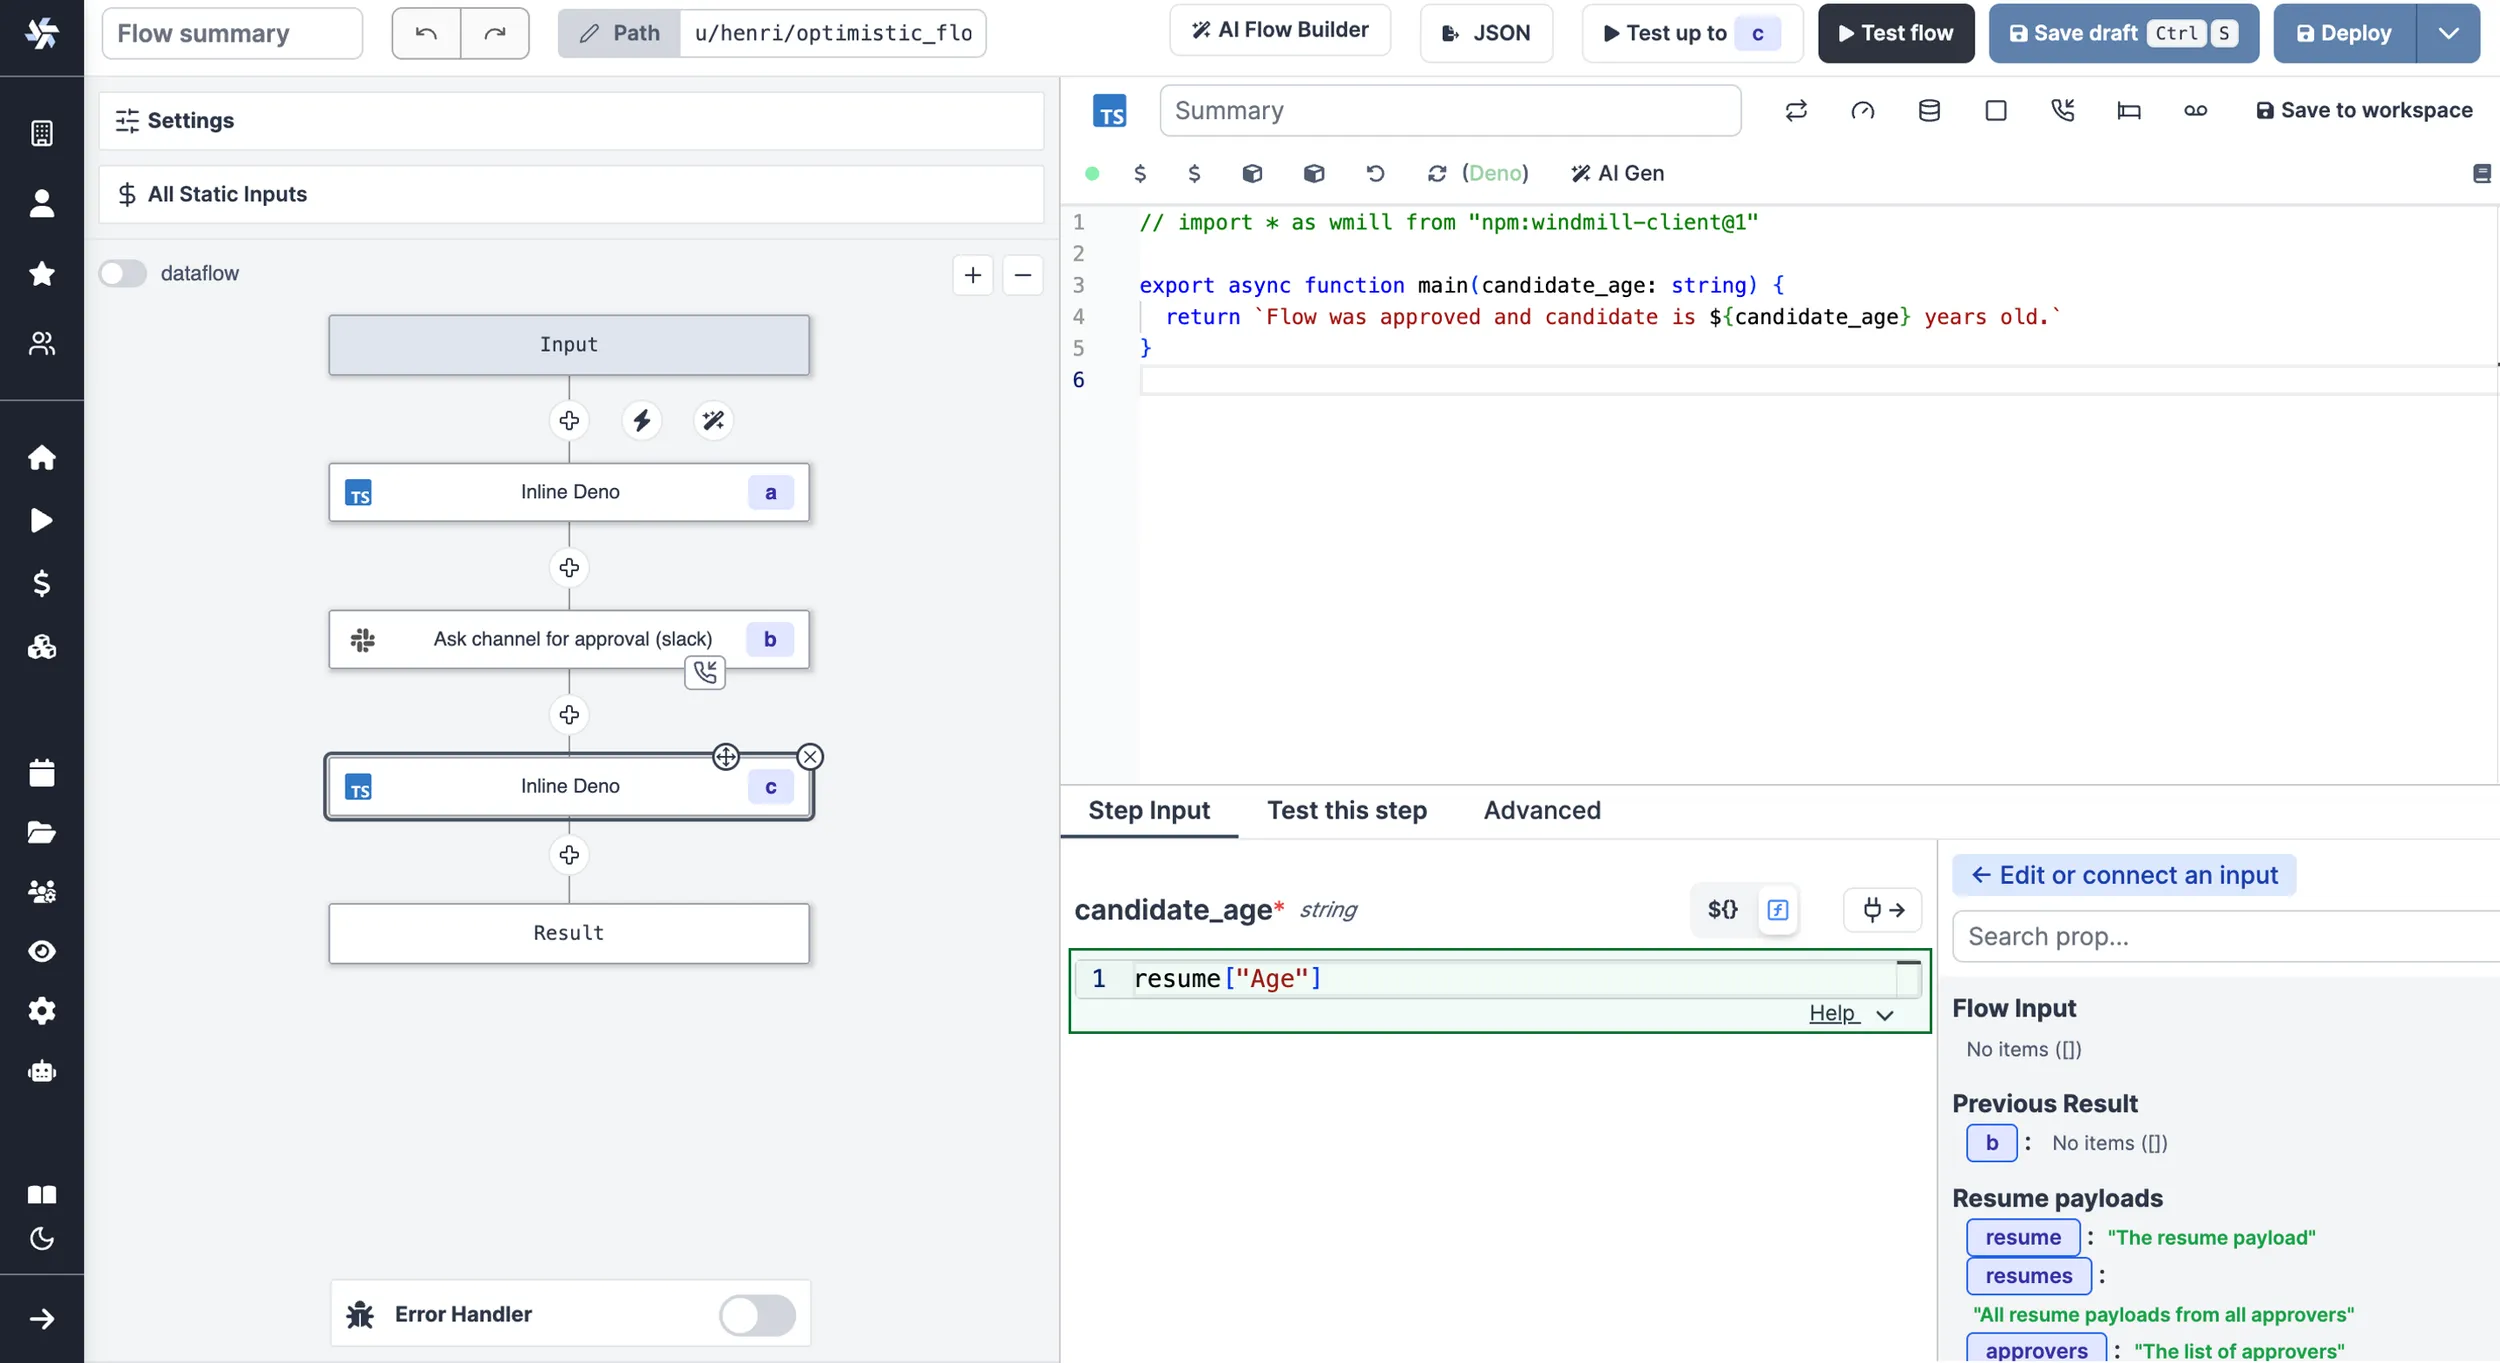This screenshot has height=1363, width=2500.
Task: Click the magic wand icon below Input
Action: pyautogui.click(x=713, y=420)
